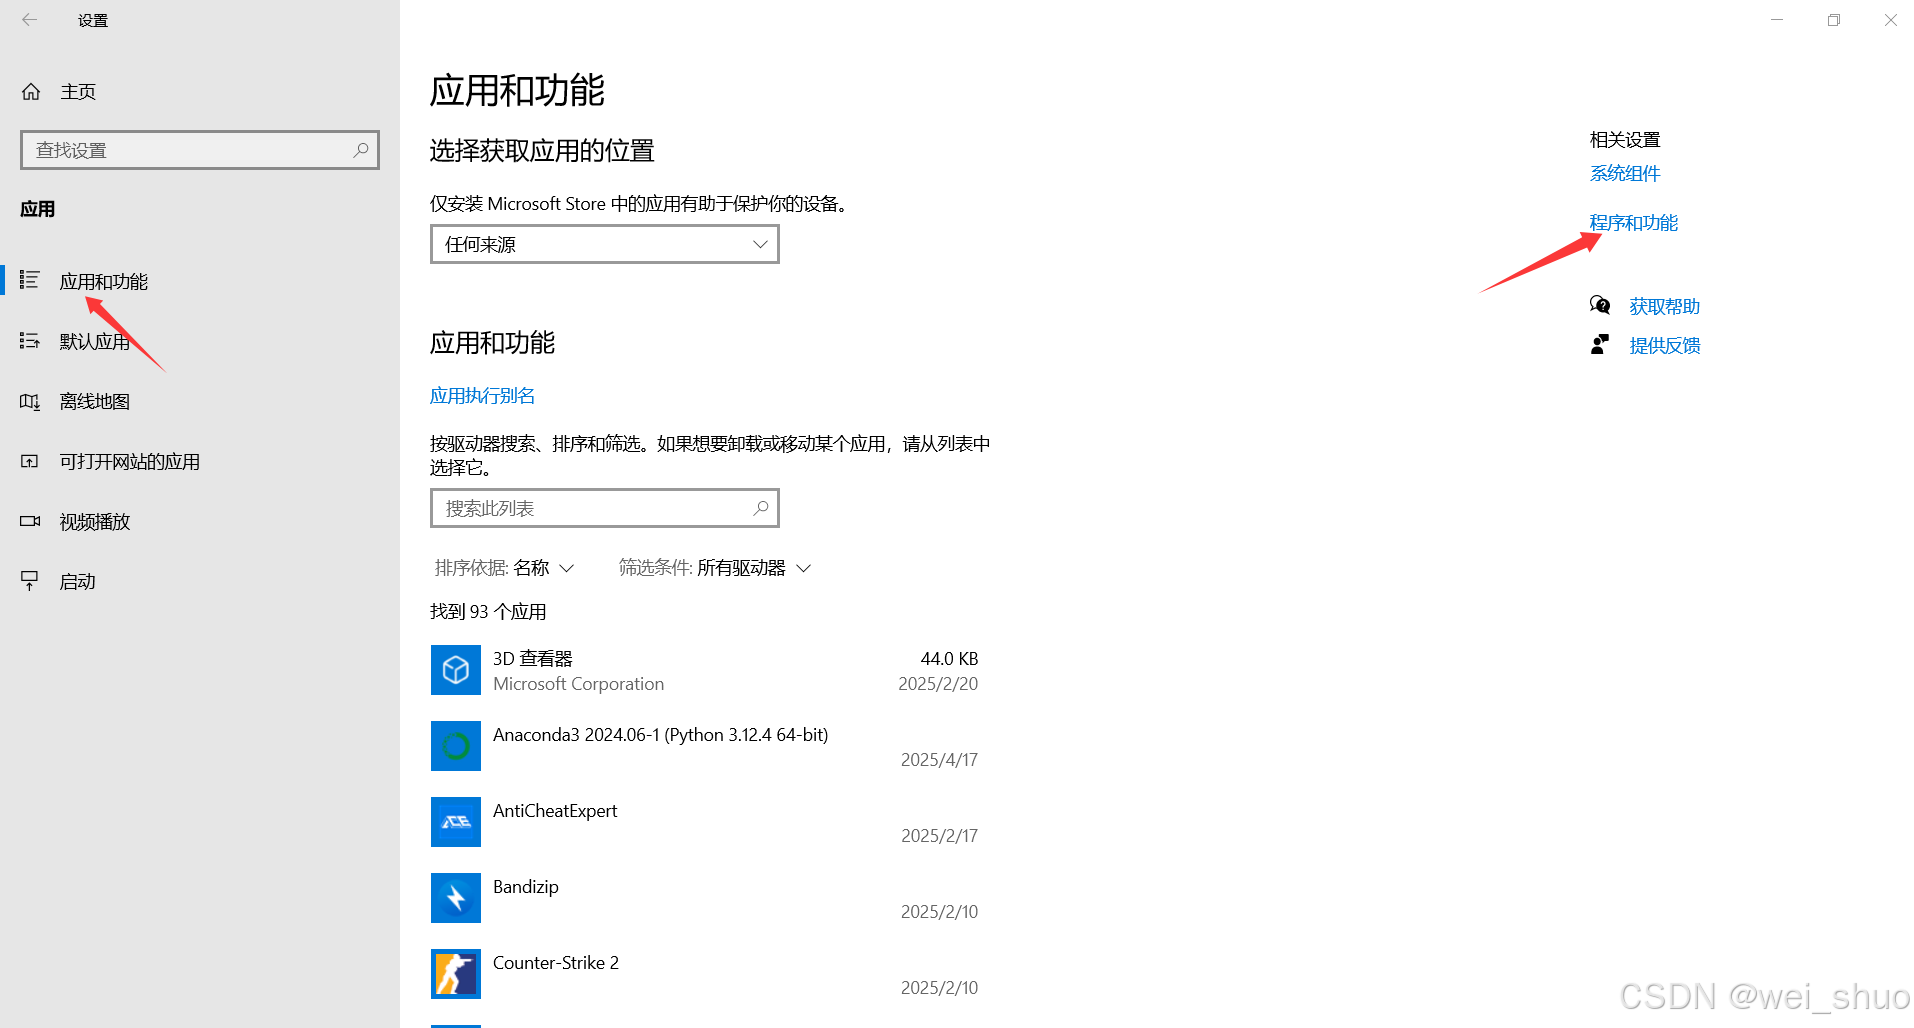Select the AntiCheatExpert list entry

tap(705, 822)
